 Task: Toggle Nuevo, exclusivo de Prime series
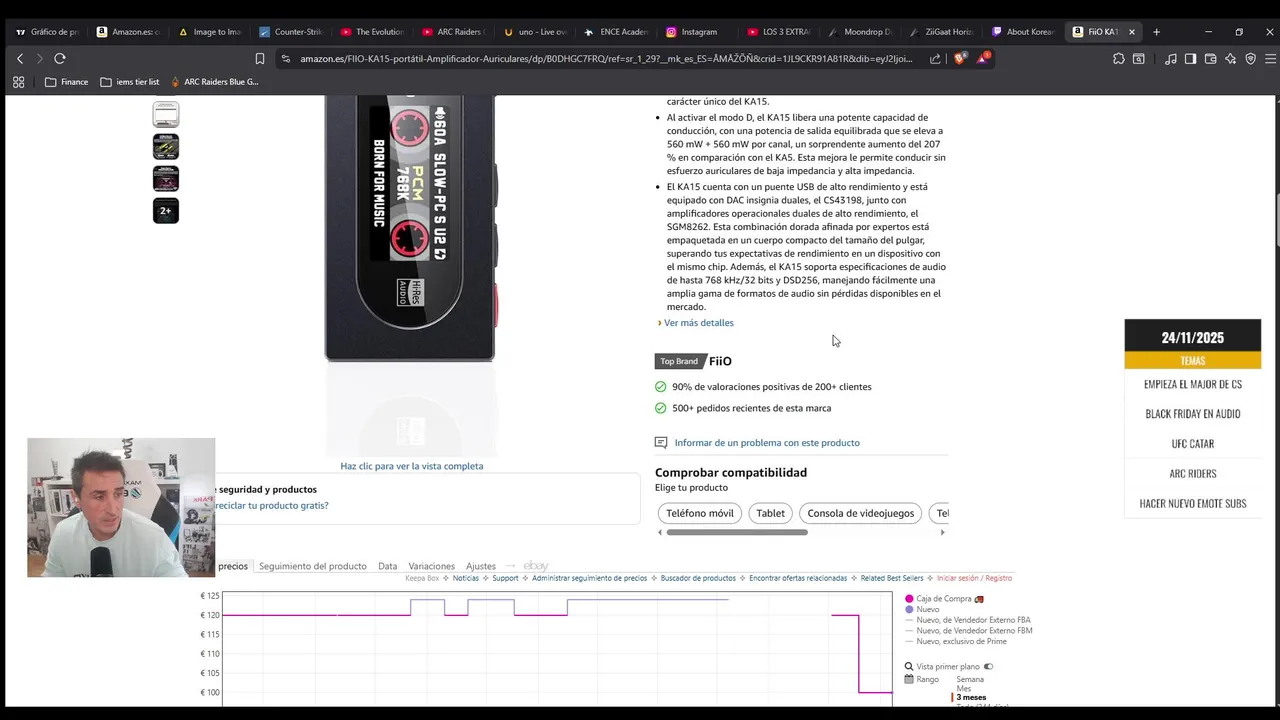tap(958, 641)
